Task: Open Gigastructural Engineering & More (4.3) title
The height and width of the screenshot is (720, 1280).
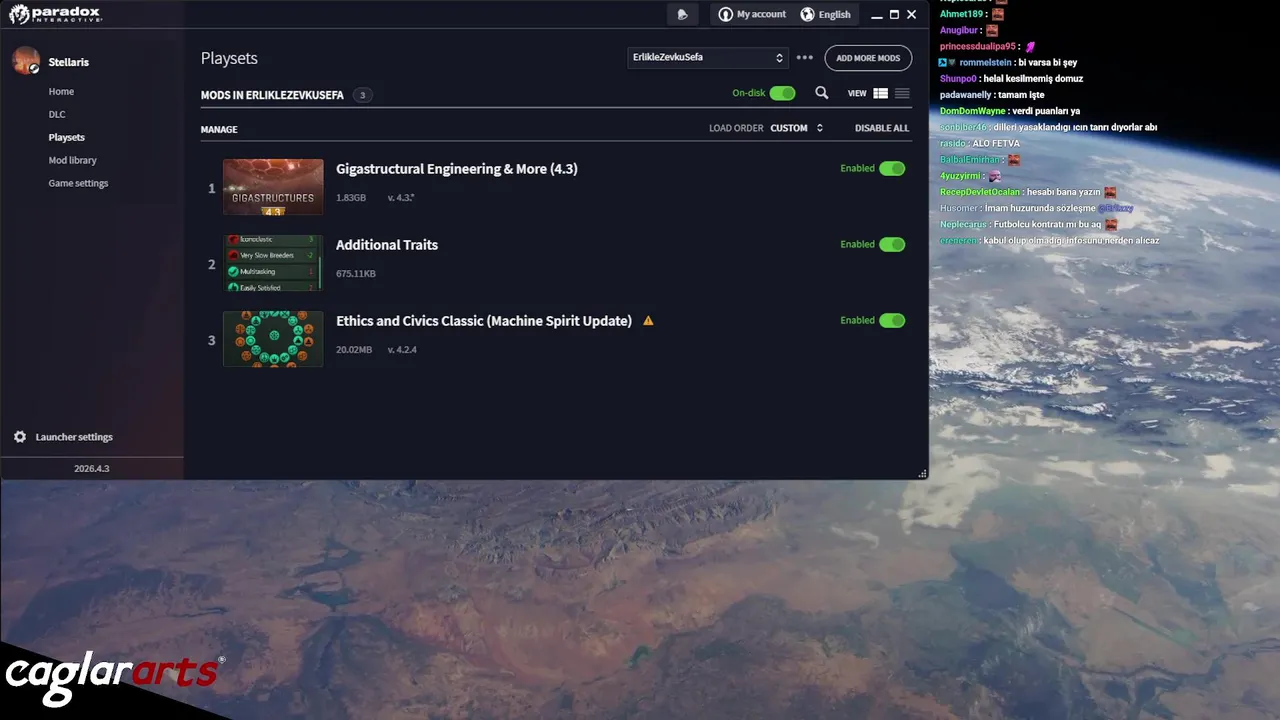Action: pos(457,169)
